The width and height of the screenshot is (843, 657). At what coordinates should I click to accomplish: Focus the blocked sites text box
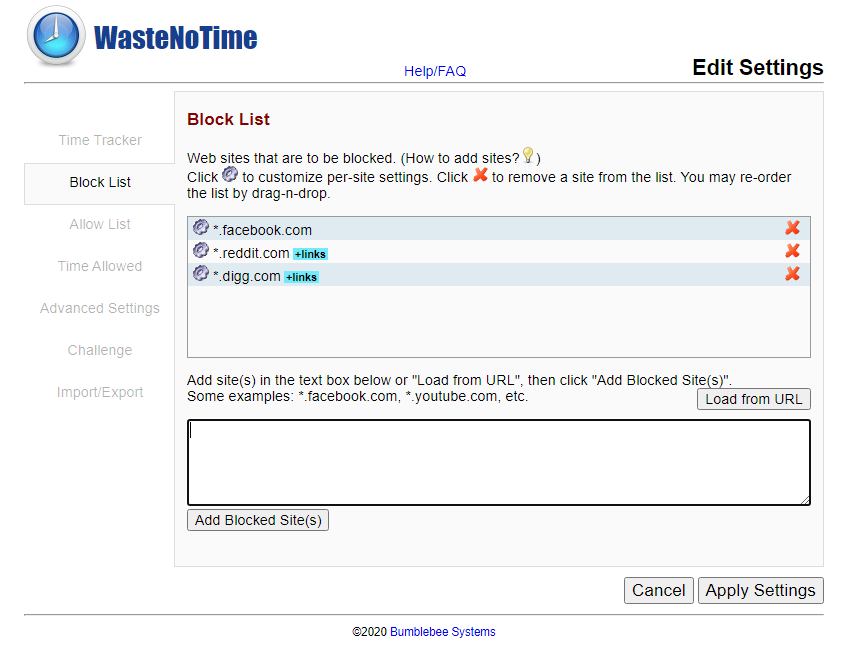[499, 462]
